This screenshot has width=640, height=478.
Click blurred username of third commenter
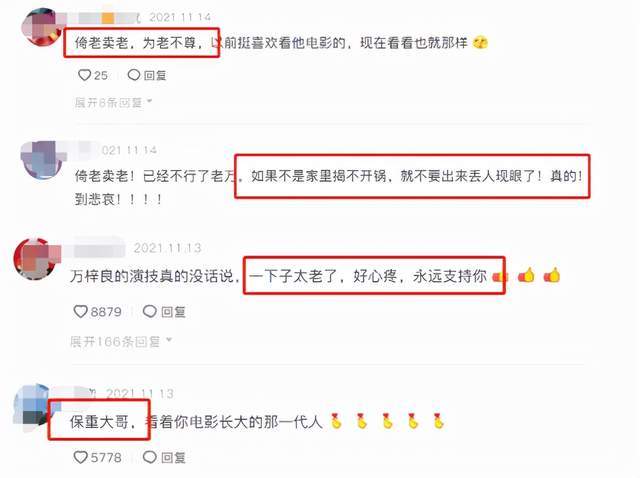(x=94, y=247)
